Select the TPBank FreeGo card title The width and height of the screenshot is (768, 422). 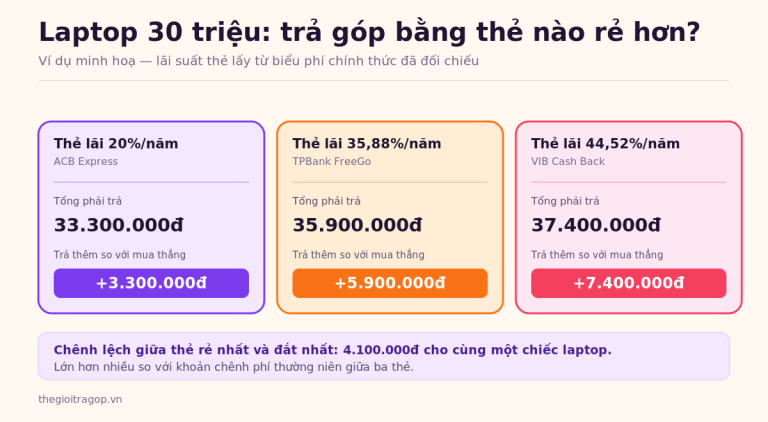coord(332,161)
